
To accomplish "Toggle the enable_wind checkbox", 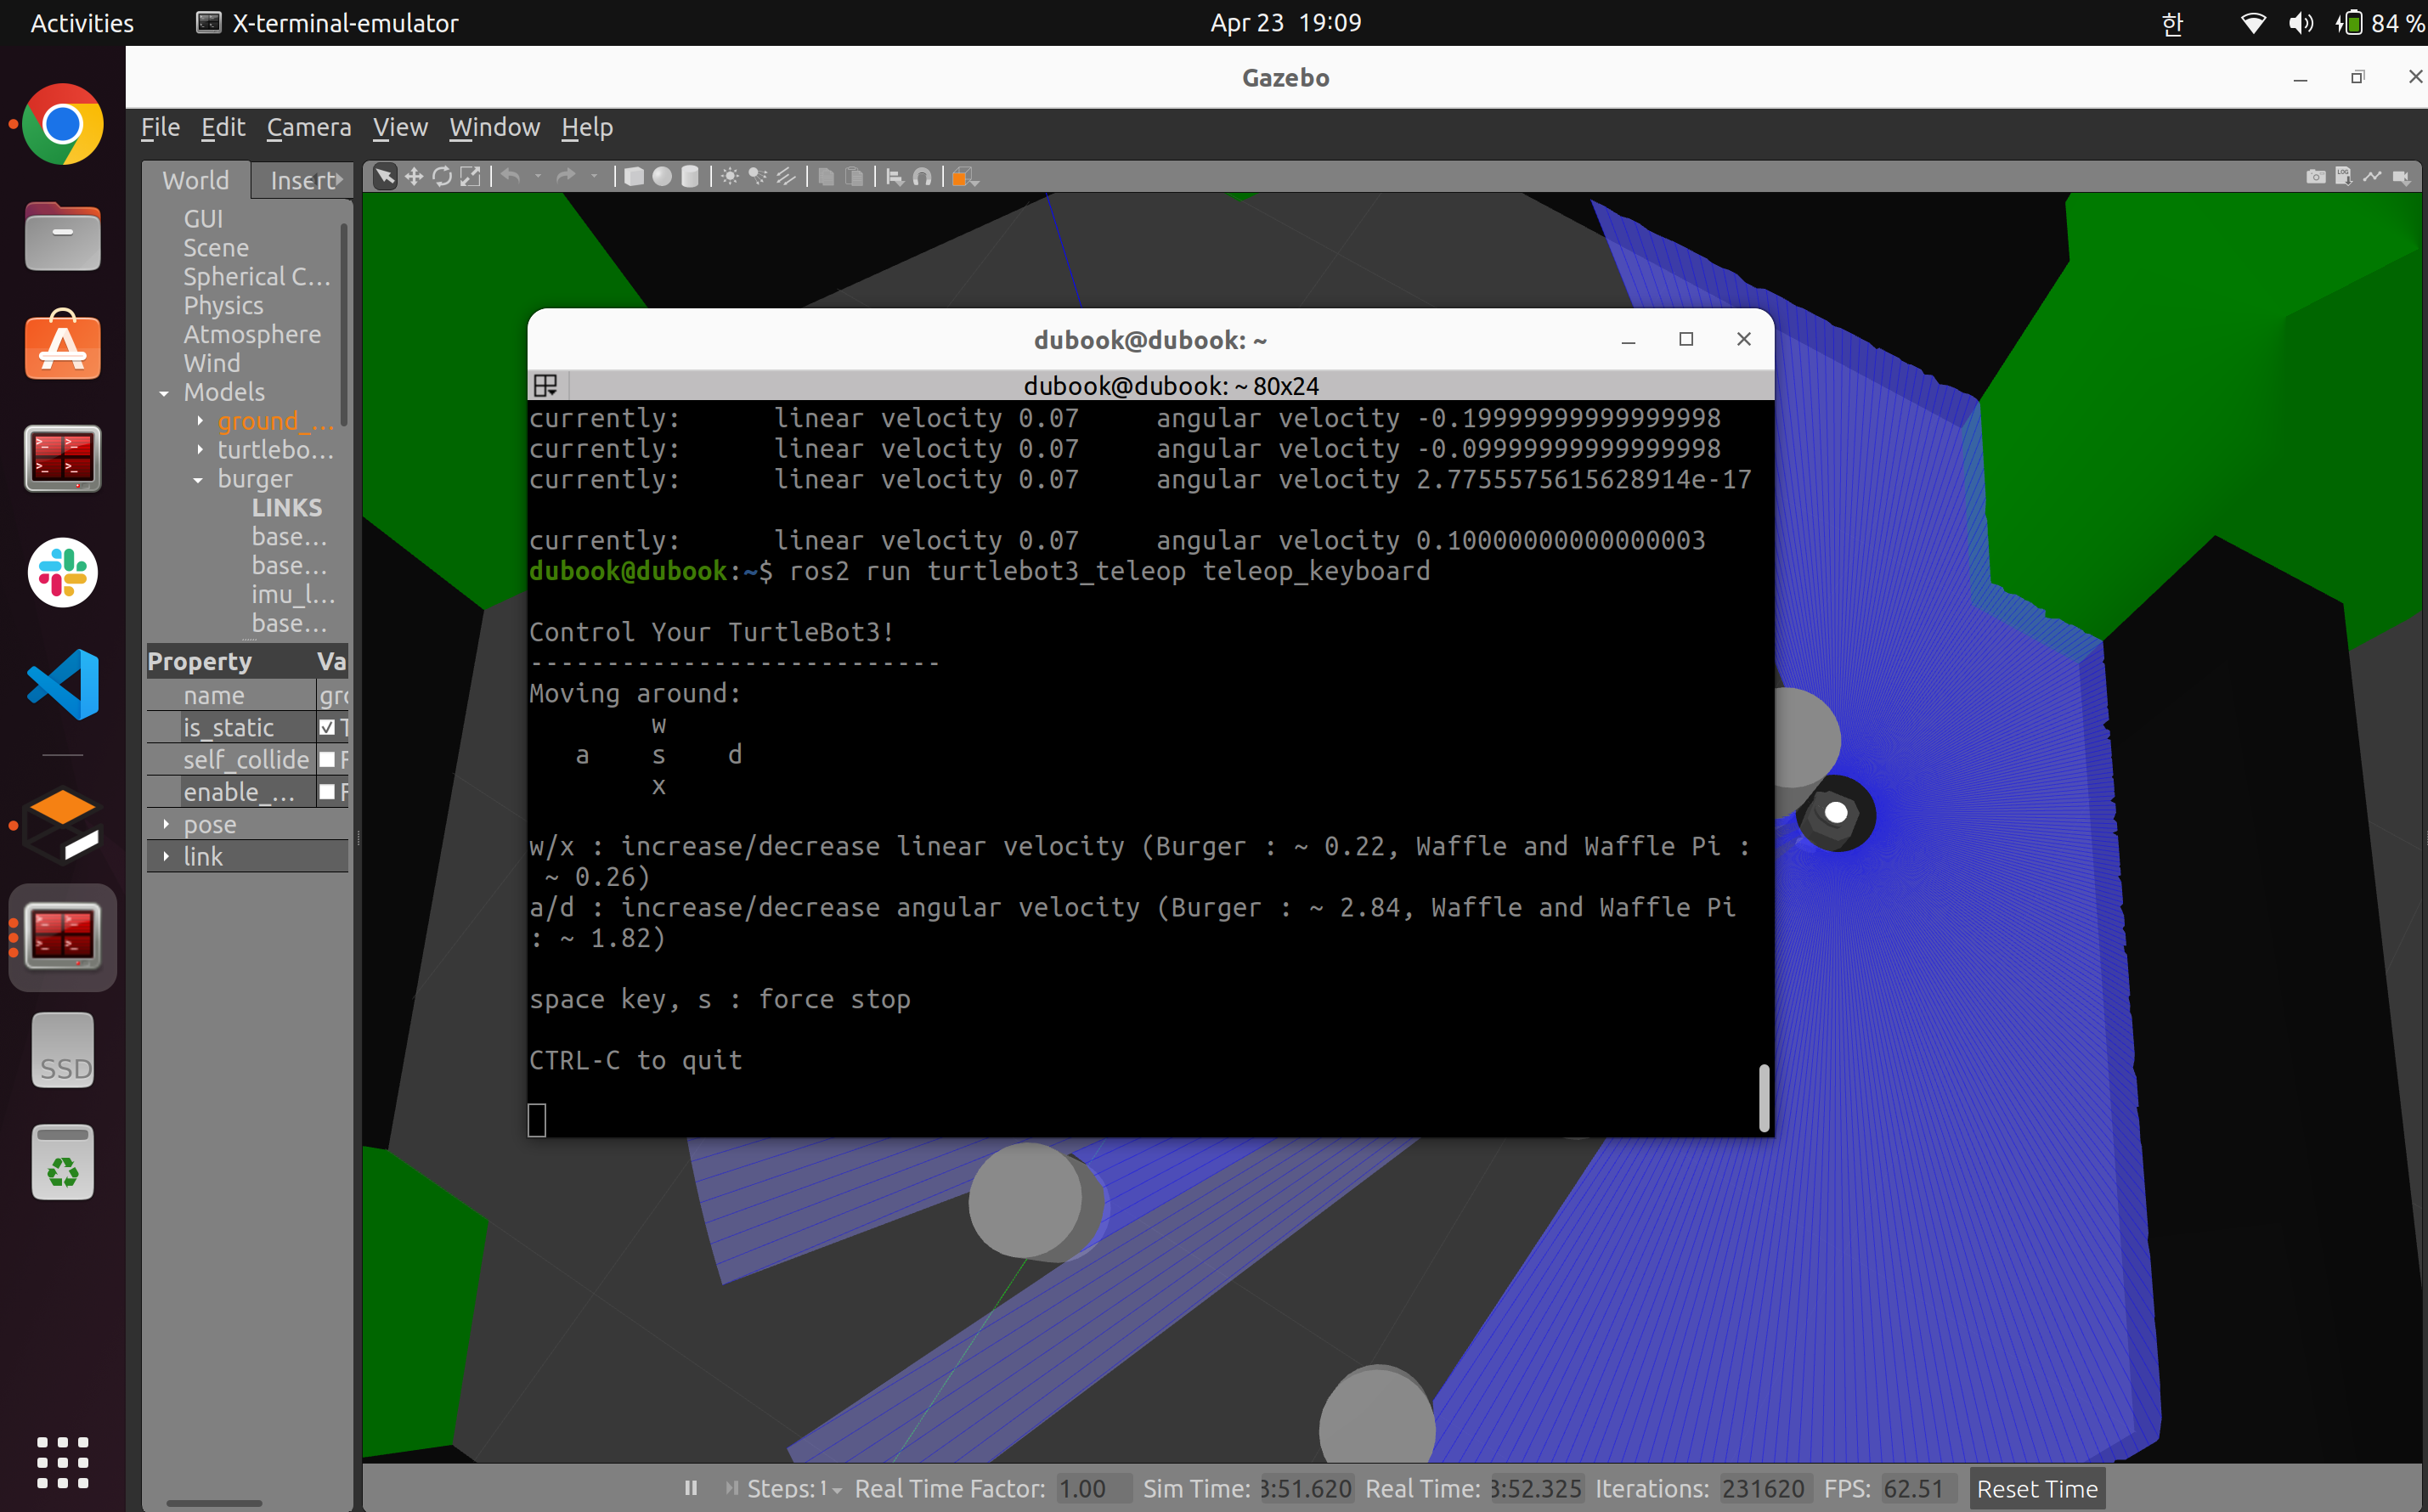I will pos(327,792).
